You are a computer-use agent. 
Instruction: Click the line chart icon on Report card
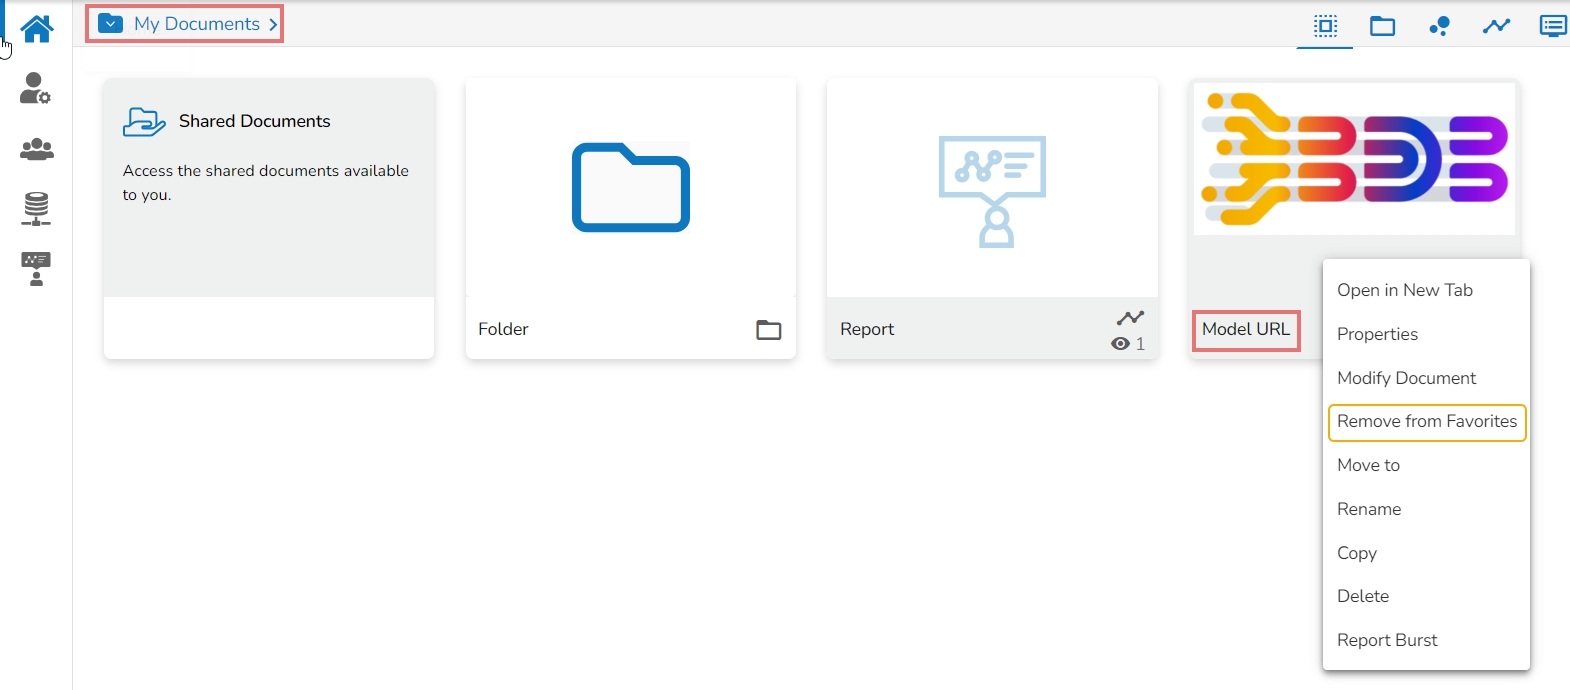(x=1130, y=318)
